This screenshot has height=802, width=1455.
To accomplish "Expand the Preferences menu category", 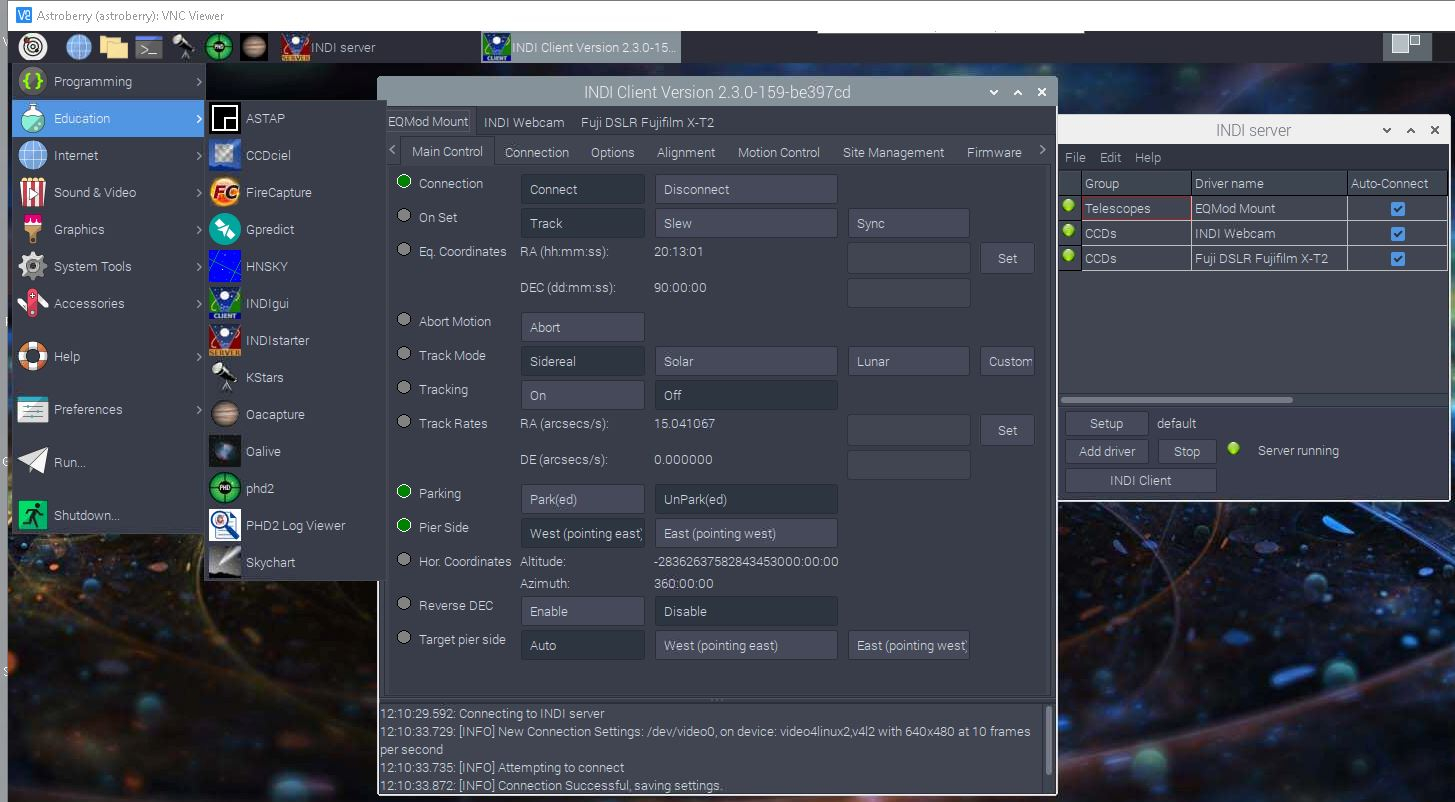I will 109,409.
